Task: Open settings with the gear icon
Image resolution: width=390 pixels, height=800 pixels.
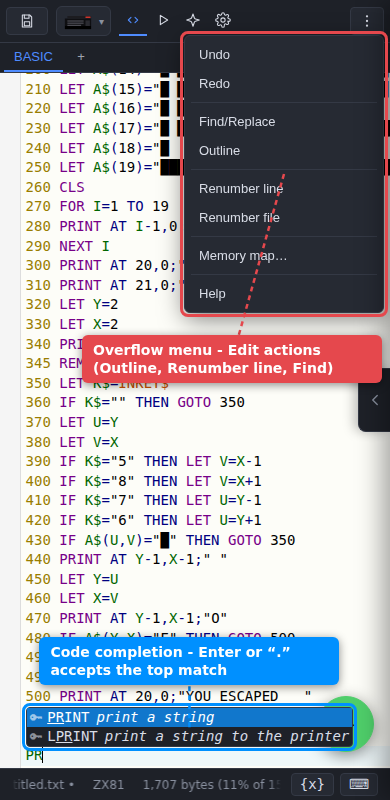Action: click(x=223, y=20)
